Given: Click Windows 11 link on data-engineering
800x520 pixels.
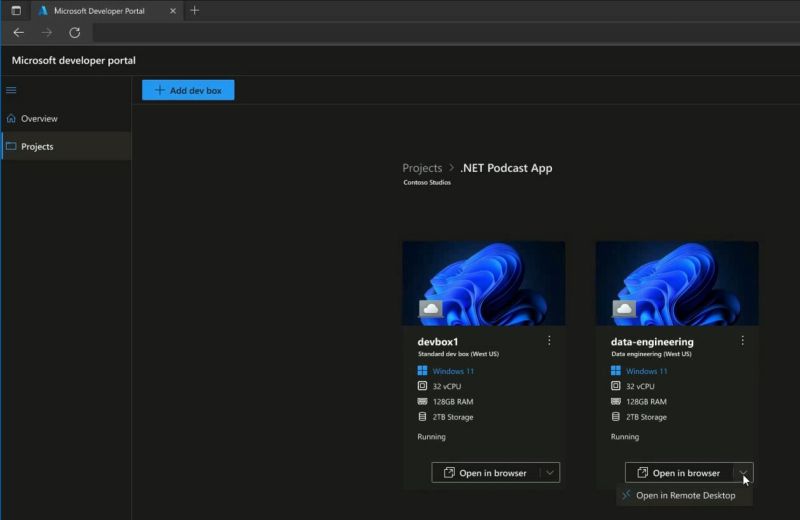Looking at the screenshot, I should click(x=646, y=371).
